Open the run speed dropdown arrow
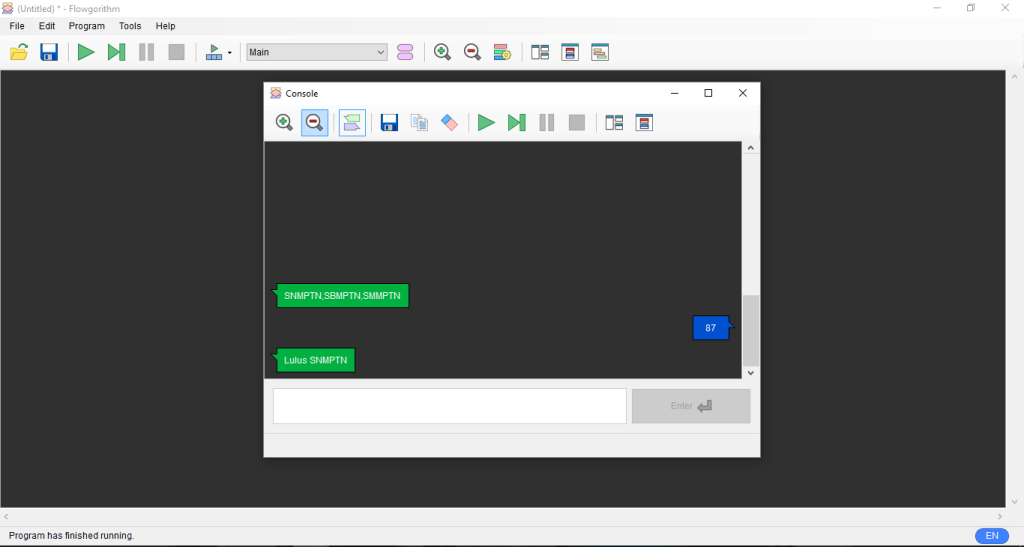The width and height of the screenshot is (1024, 547). (229, 53)
